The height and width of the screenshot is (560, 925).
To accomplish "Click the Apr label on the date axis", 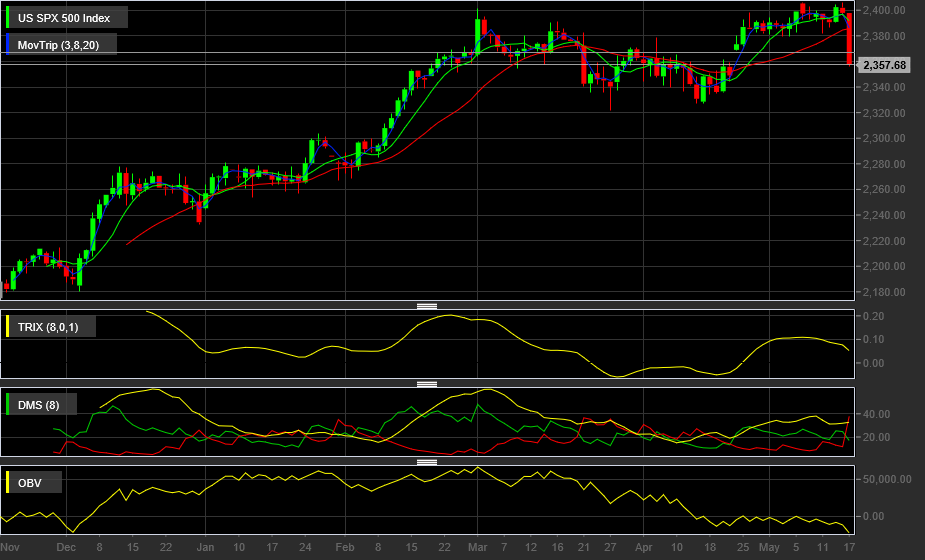I will tap(644, 547).
